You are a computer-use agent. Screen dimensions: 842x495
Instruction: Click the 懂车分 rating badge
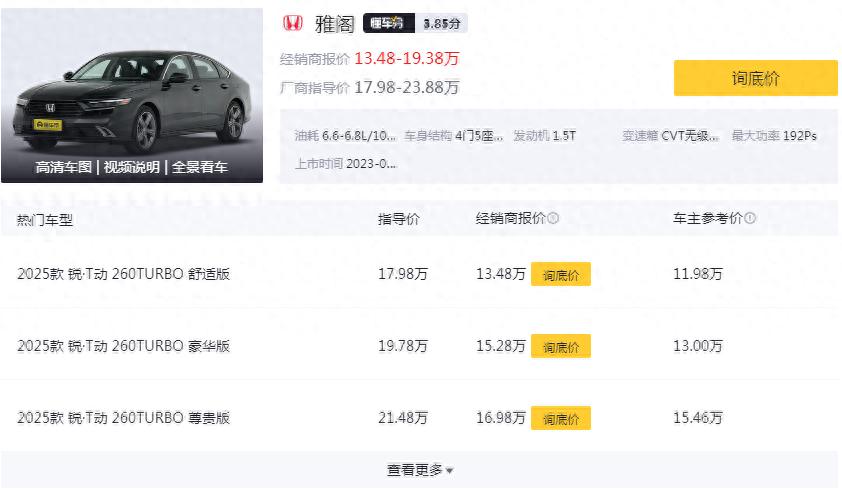pyautogui.click(x=388, y=23)
